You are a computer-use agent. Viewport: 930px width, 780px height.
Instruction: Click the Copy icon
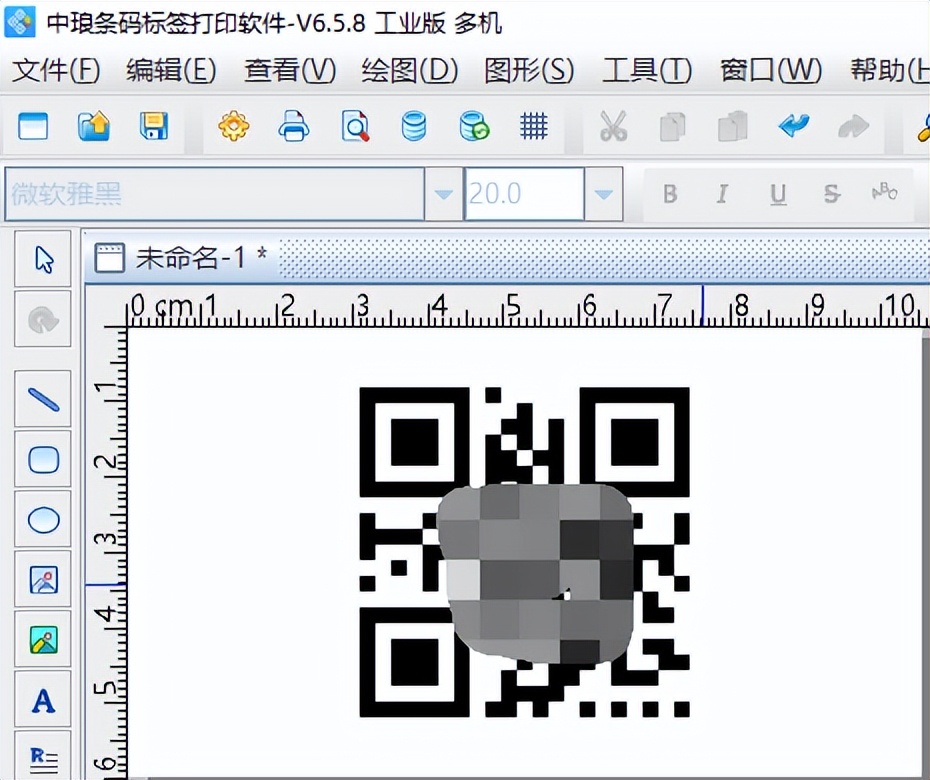point(673,126)
